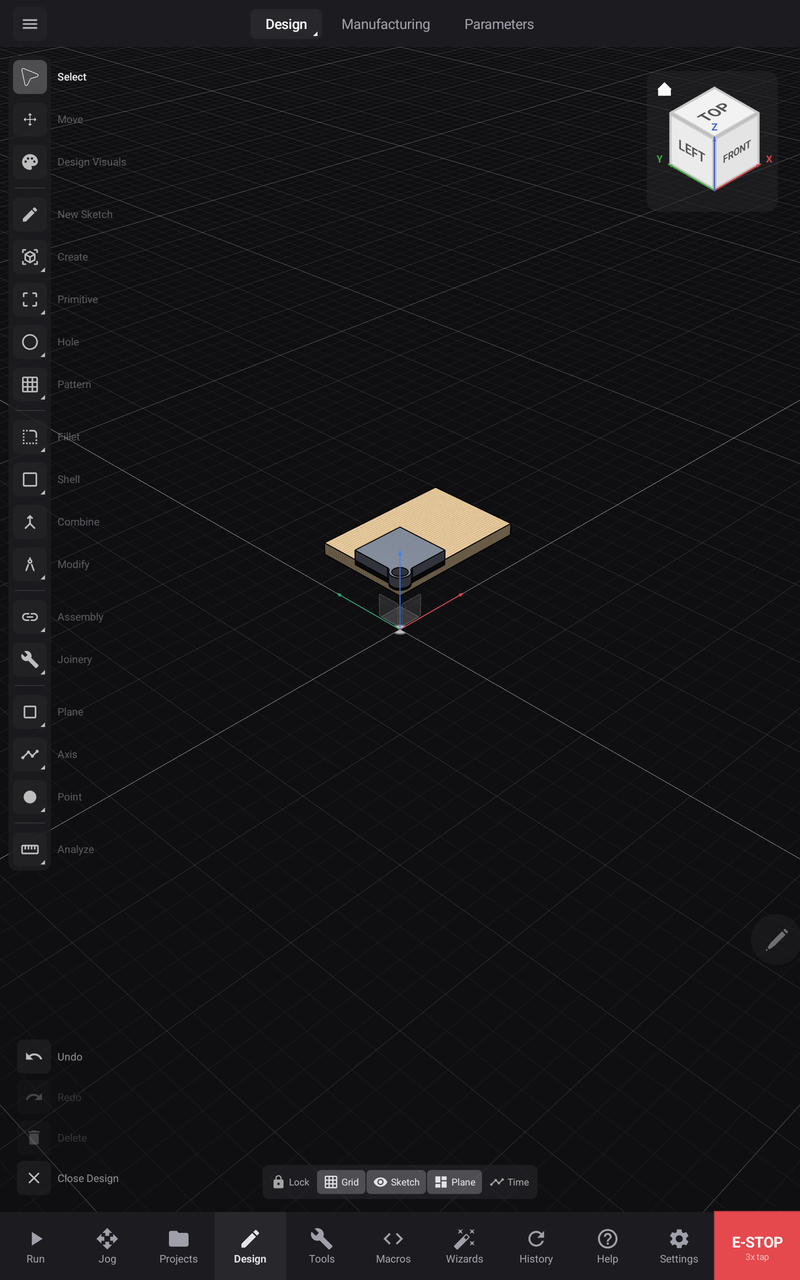Select the Fillet tool
Image resolution: width=800 pixels, height=1280 pixels.
pyautogui.click(x=30, y=437)
